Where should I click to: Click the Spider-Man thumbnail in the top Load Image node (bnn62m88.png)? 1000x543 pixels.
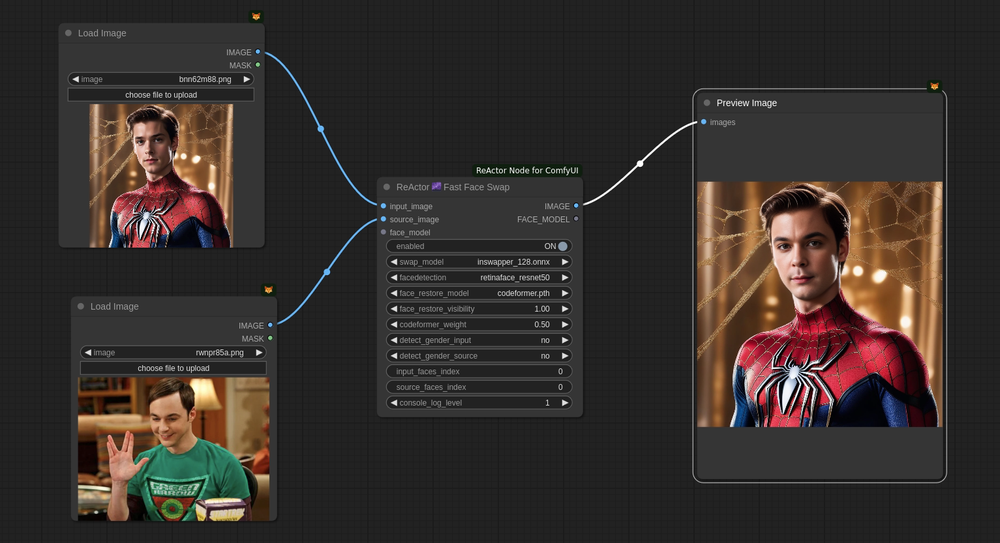161,175
